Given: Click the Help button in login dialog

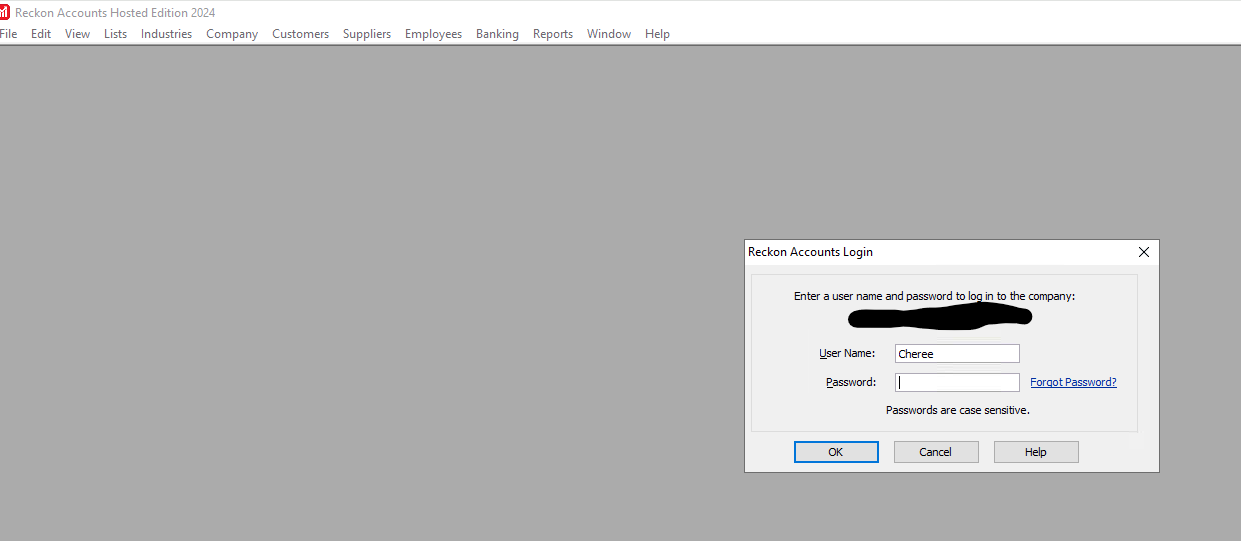Looking at the screenshot, I should 1036,452.
